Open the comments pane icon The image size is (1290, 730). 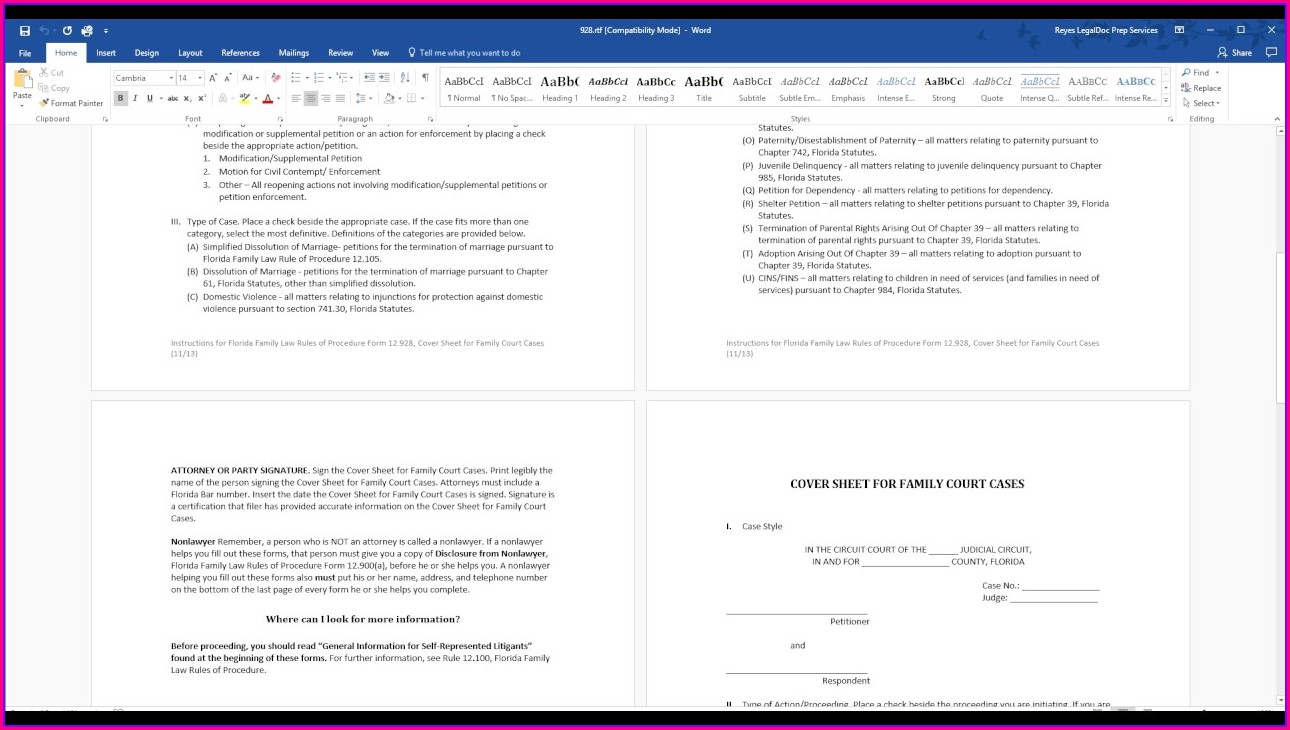click(x=1272, y=52)
